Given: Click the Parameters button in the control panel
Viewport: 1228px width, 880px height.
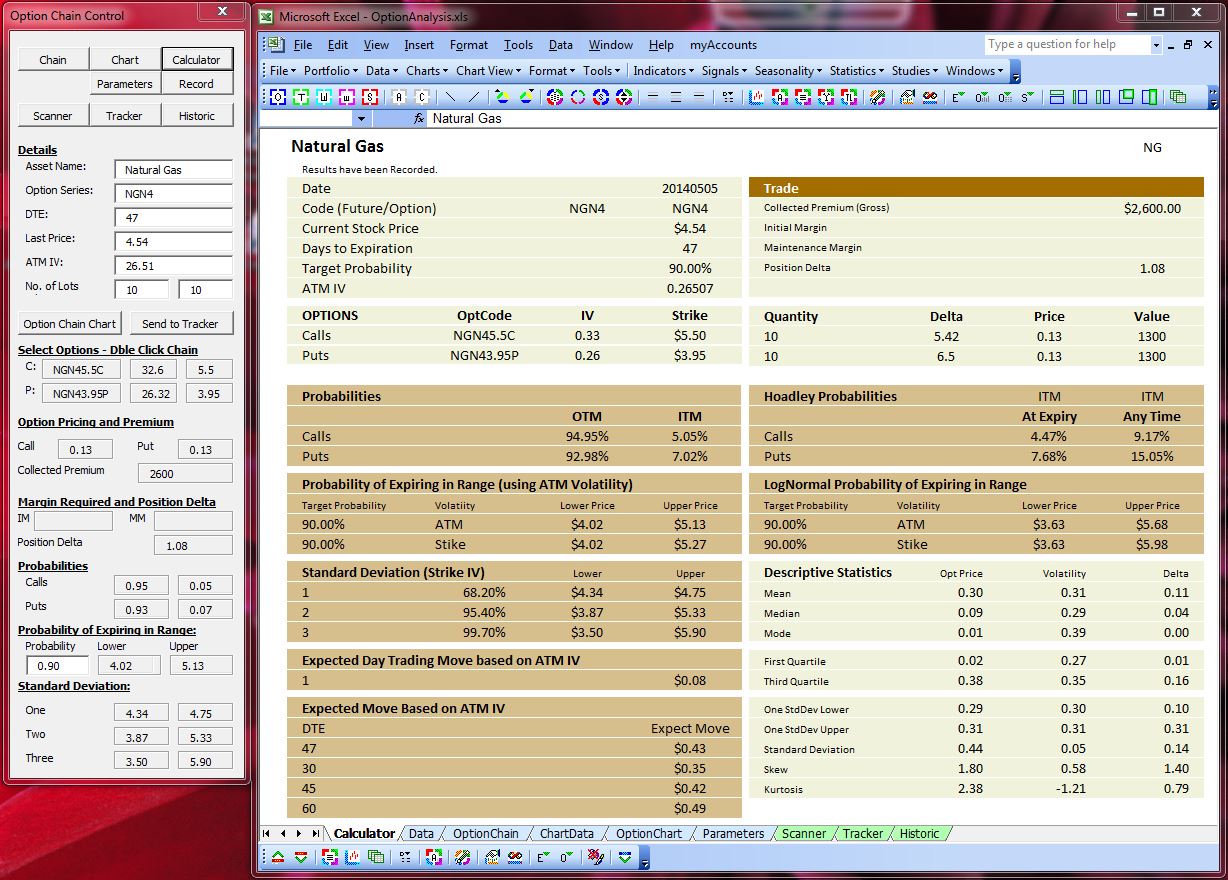Looking at the screenshot, I should [x=125, y=84].
